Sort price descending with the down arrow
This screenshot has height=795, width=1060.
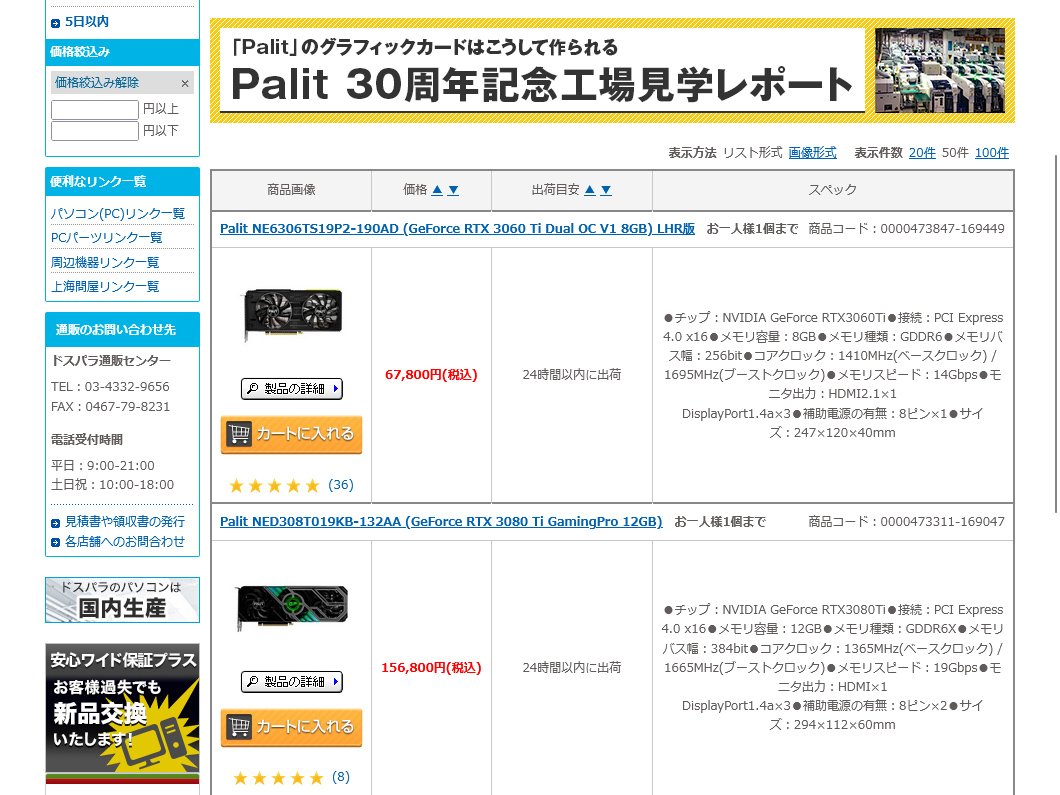pyautogui.click(x=454, y=190)
